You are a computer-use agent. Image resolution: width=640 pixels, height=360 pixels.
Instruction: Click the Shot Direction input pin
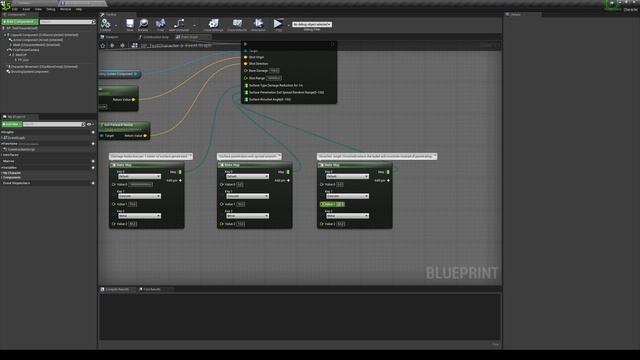pos(246,64)
